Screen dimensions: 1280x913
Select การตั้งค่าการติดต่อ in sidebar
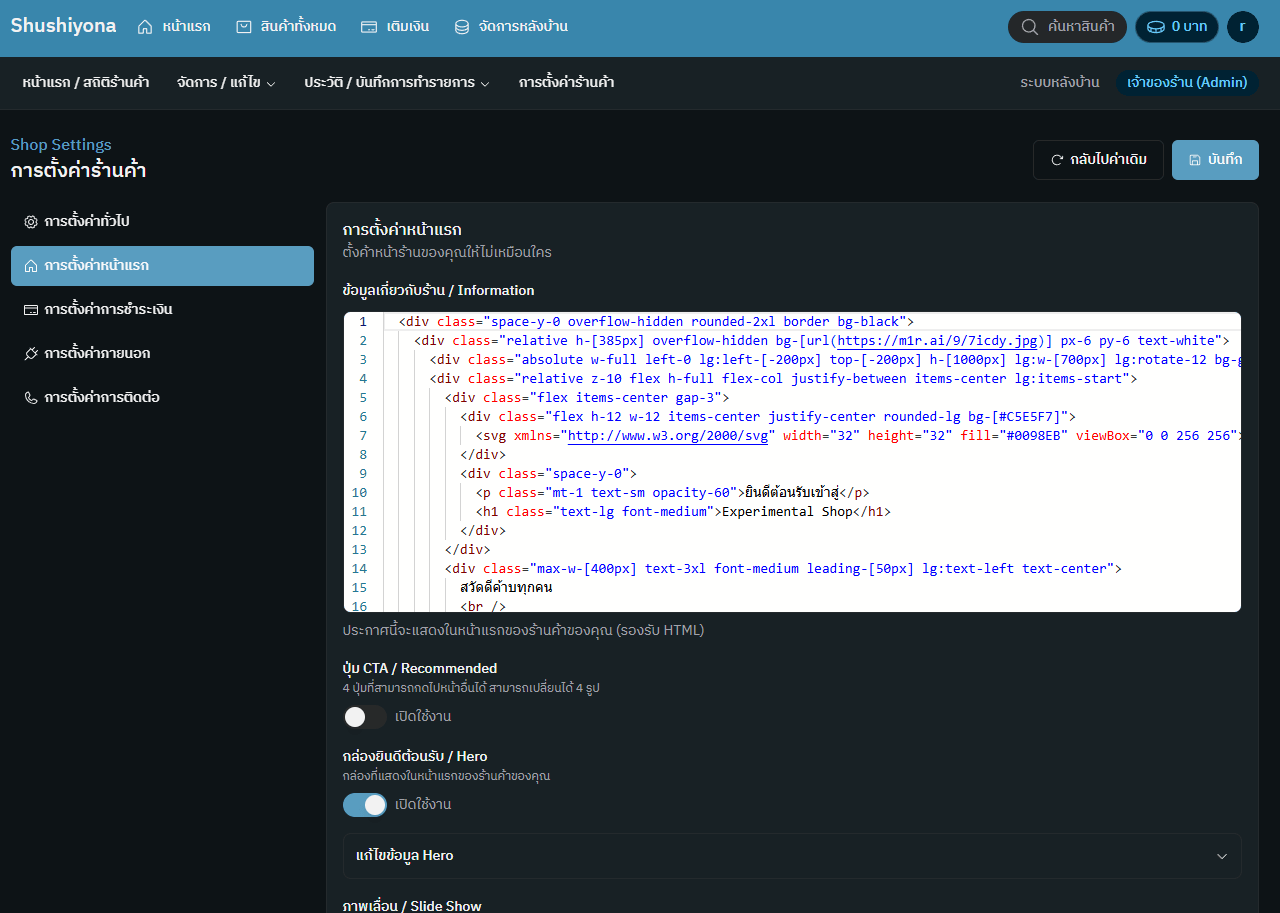tap(102, 398)
